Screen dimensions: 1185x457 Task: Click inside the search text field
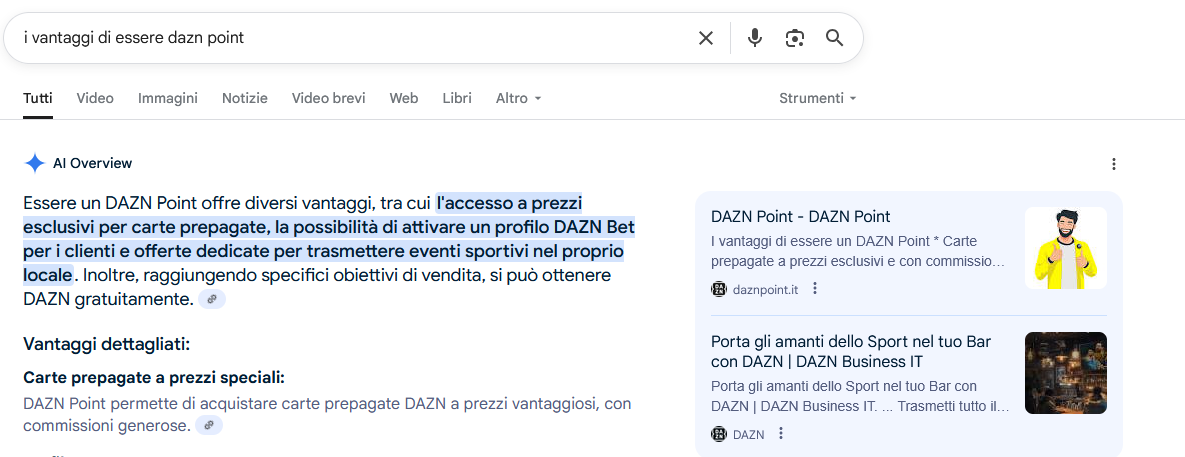pyautogui.click(x=355, y=38)
